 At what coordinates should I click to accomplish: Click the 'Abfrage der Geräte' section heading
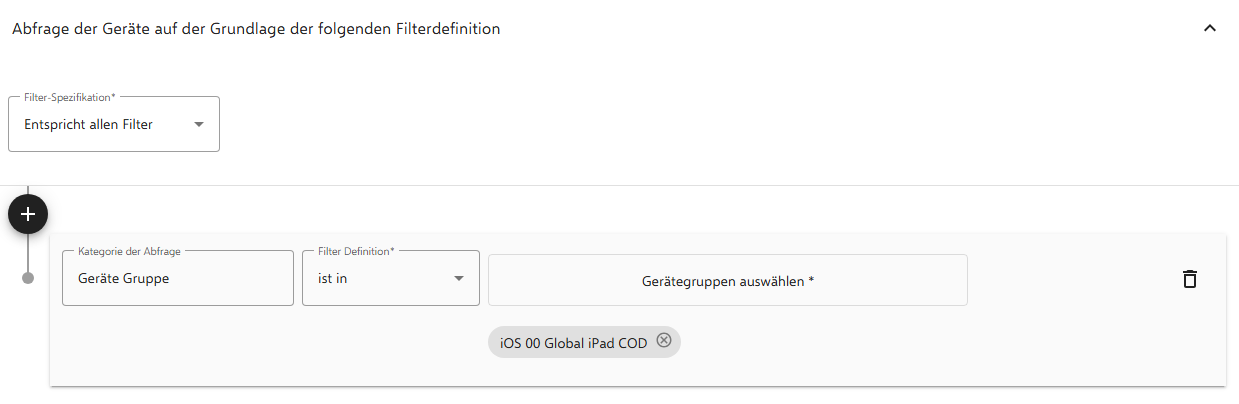pos(256,29)
